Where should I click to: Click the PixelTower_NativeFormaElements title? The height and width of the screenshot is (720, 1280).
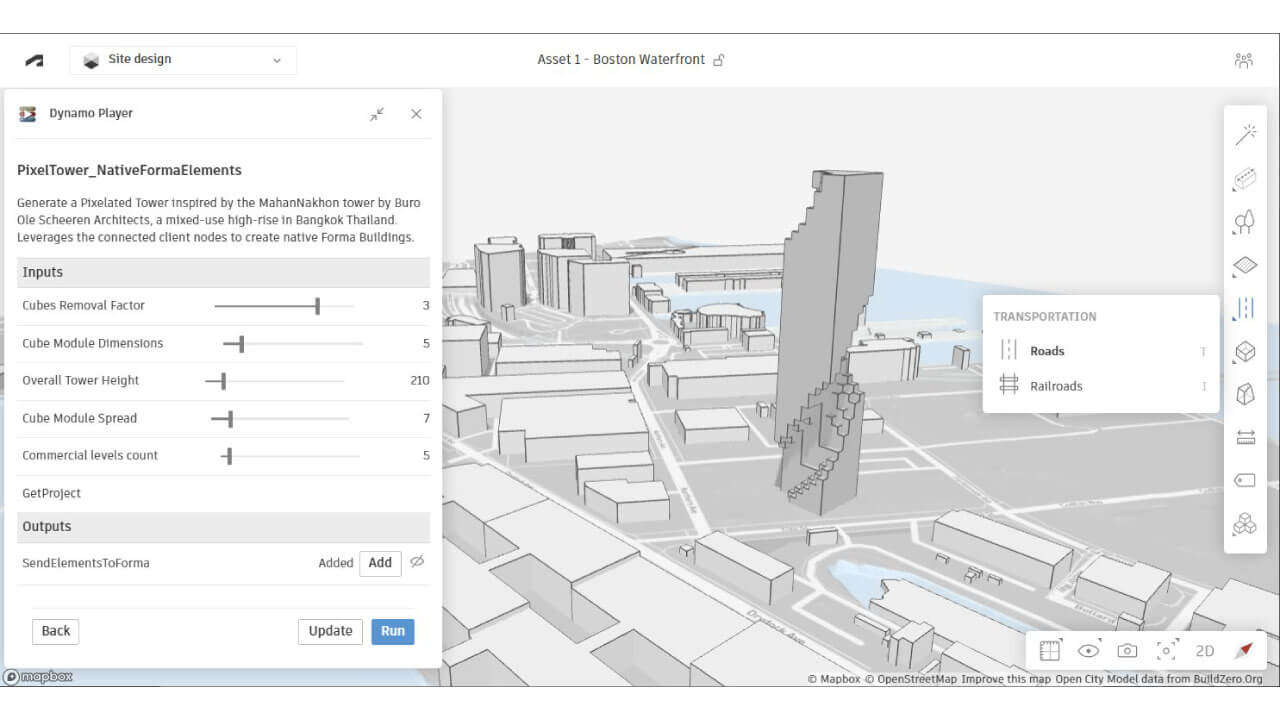[x=129, y=170]
